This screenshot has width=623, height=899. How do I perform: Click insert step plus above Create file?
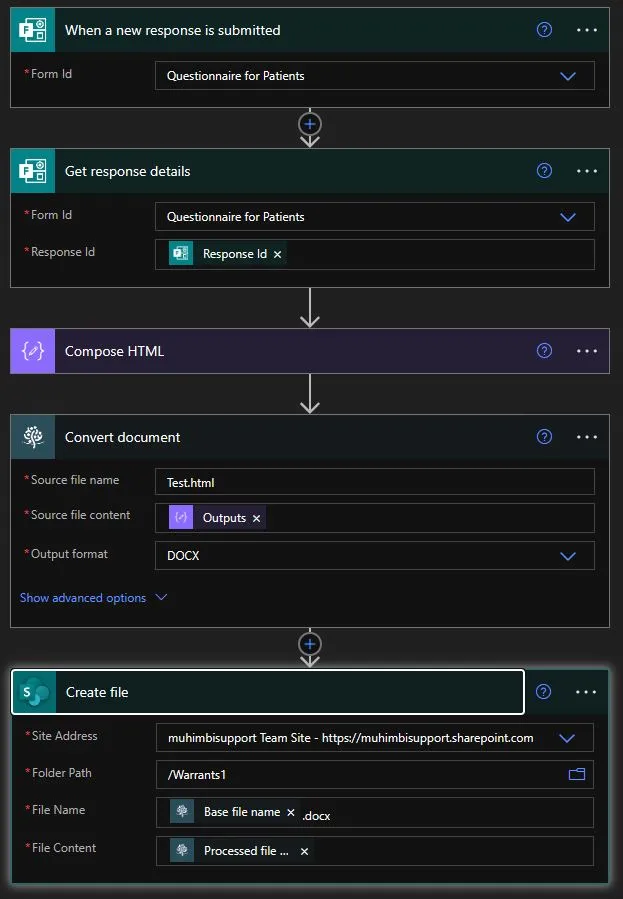[x=309, y=646]
